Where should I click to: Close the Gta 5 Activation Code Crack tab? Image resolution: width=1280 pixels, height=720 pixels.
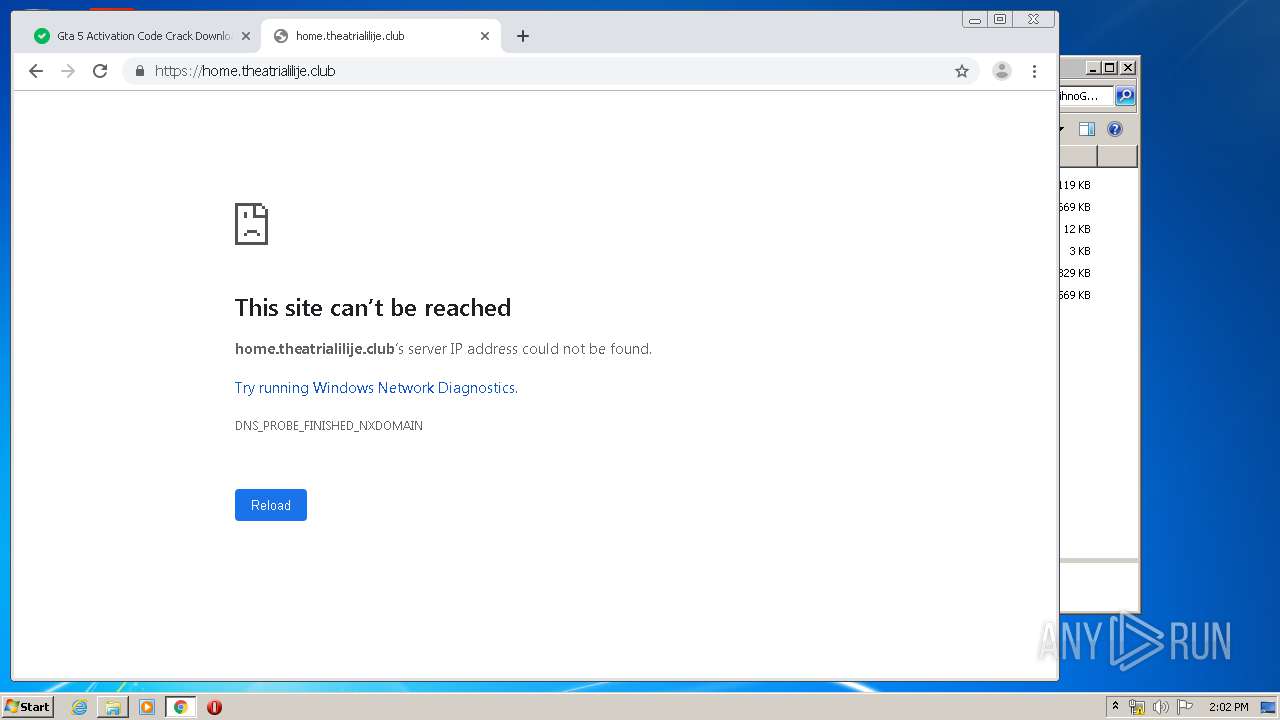click(246, 36)
